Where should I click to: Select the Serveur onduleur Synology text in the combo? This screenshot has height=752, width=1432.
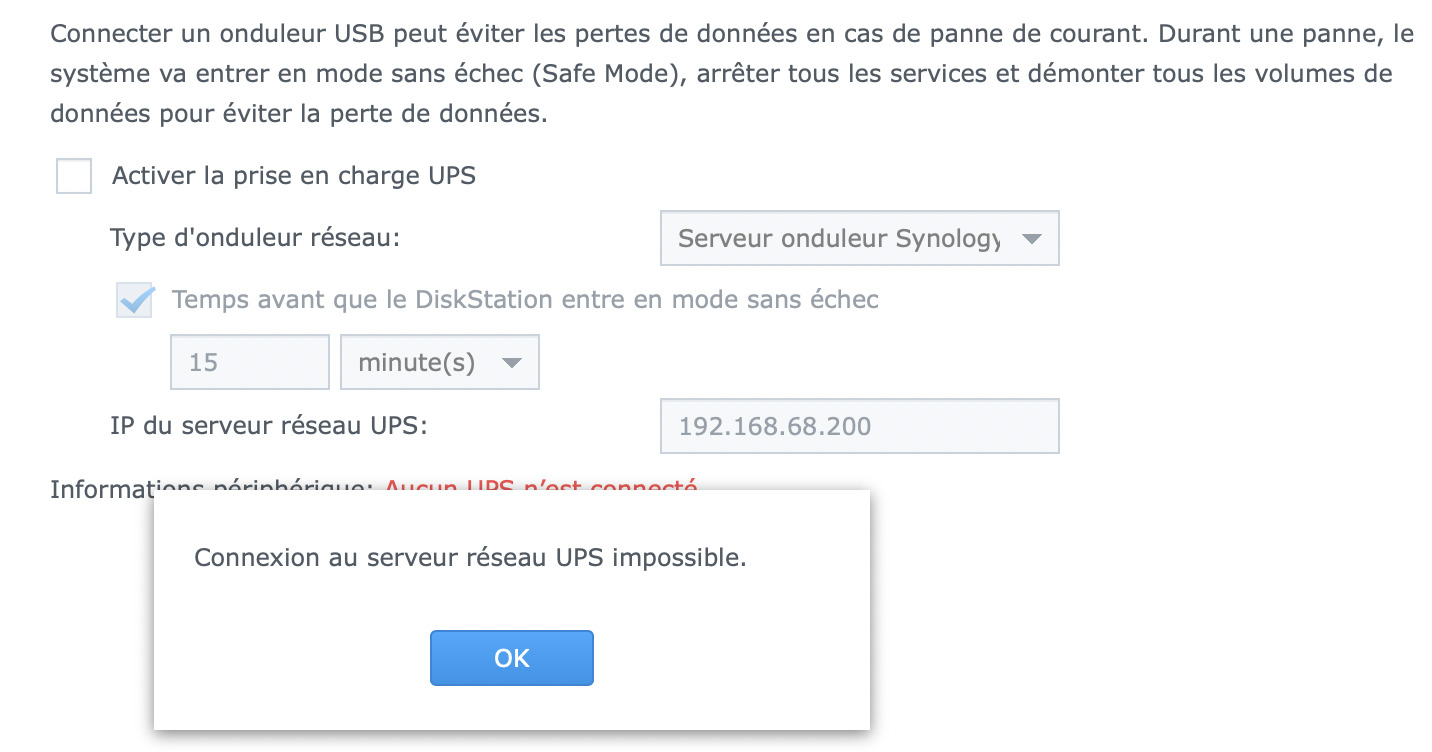pyautogui.click(x=838, y=239)
